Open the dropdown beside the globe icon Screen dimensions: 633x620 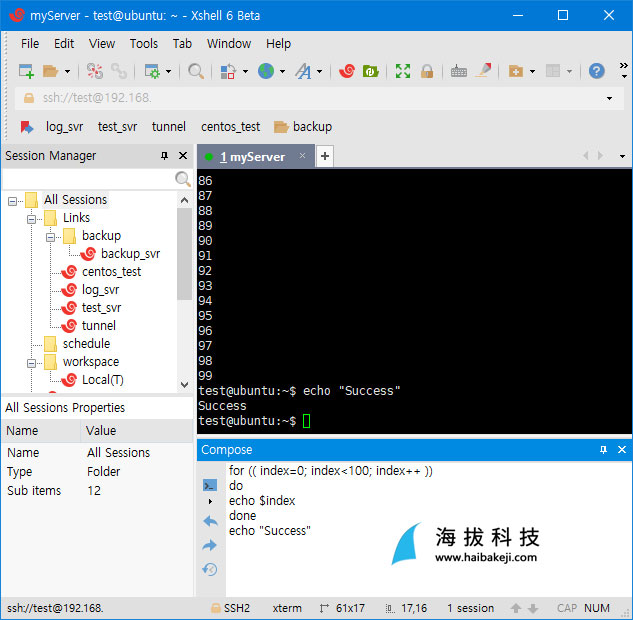pos(282,71)
